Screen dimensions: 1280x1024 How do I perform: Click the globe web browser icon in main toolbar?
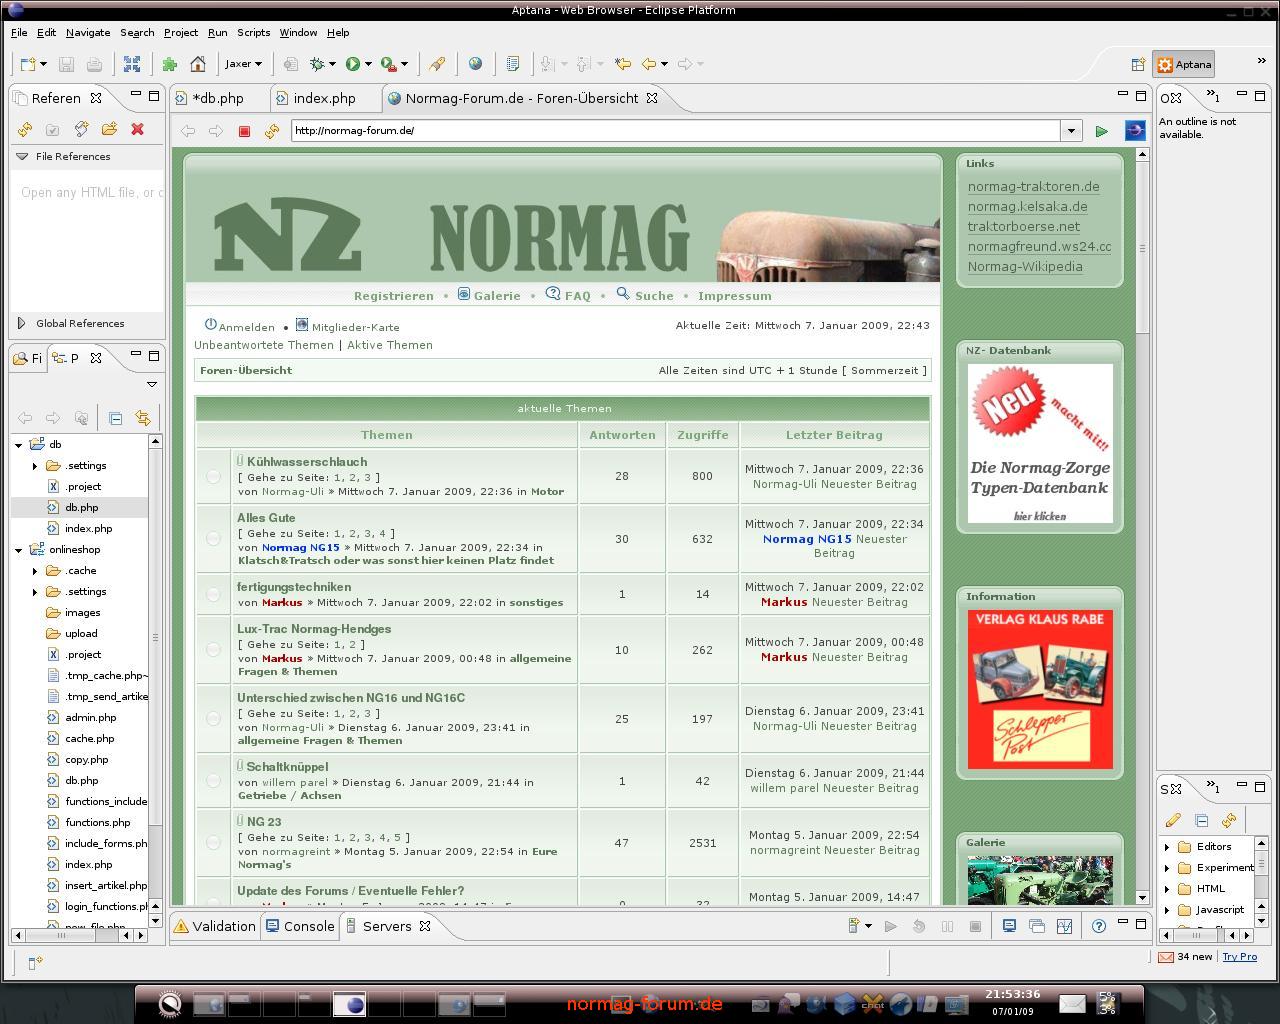point(475,64)
